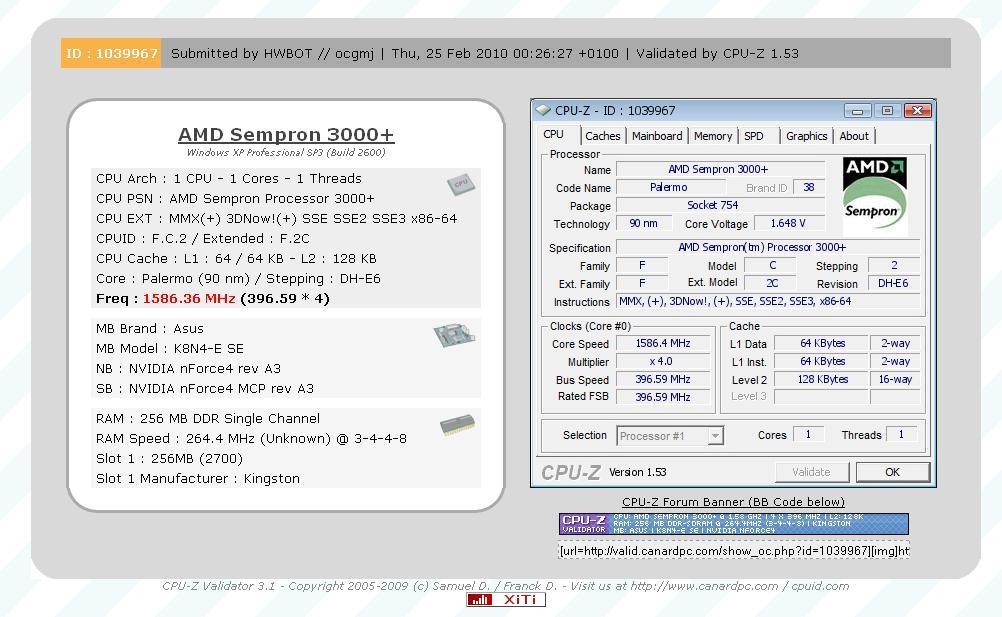Select the Graphics tab

coord(806,136)
